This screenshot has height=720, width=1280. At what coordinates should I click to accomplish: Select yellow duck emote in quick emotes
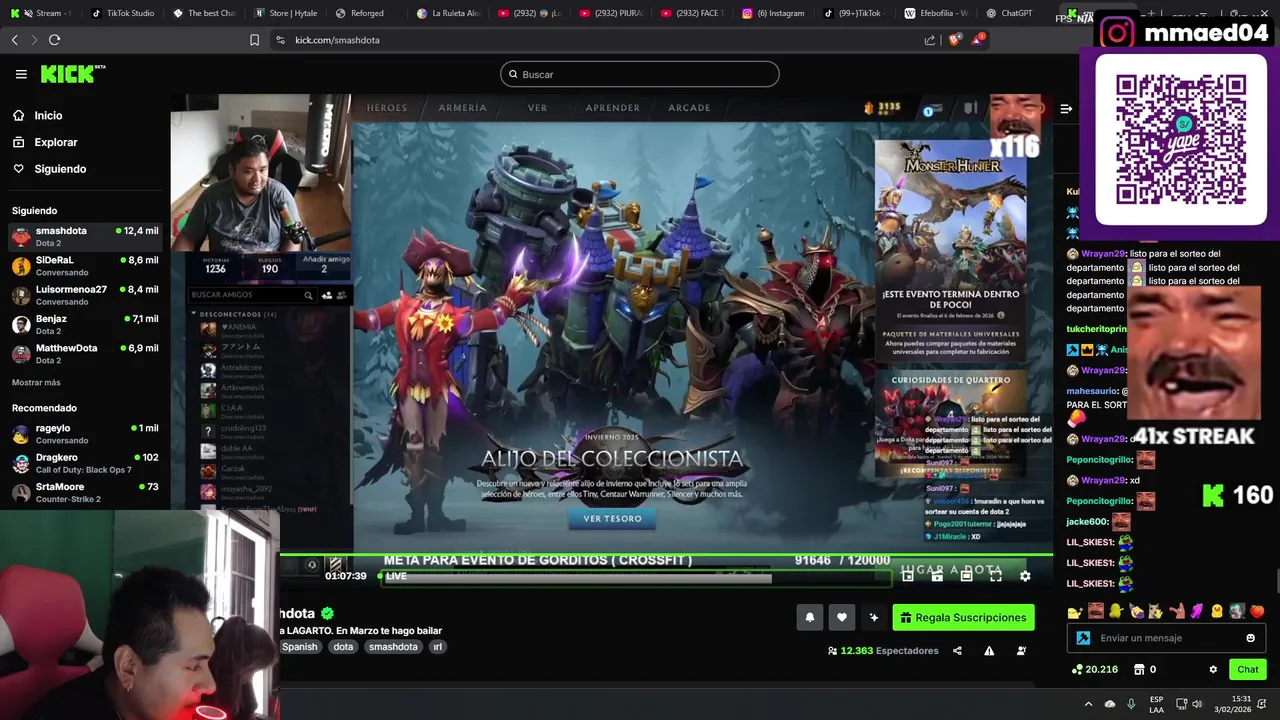[x=1217, y=612]
